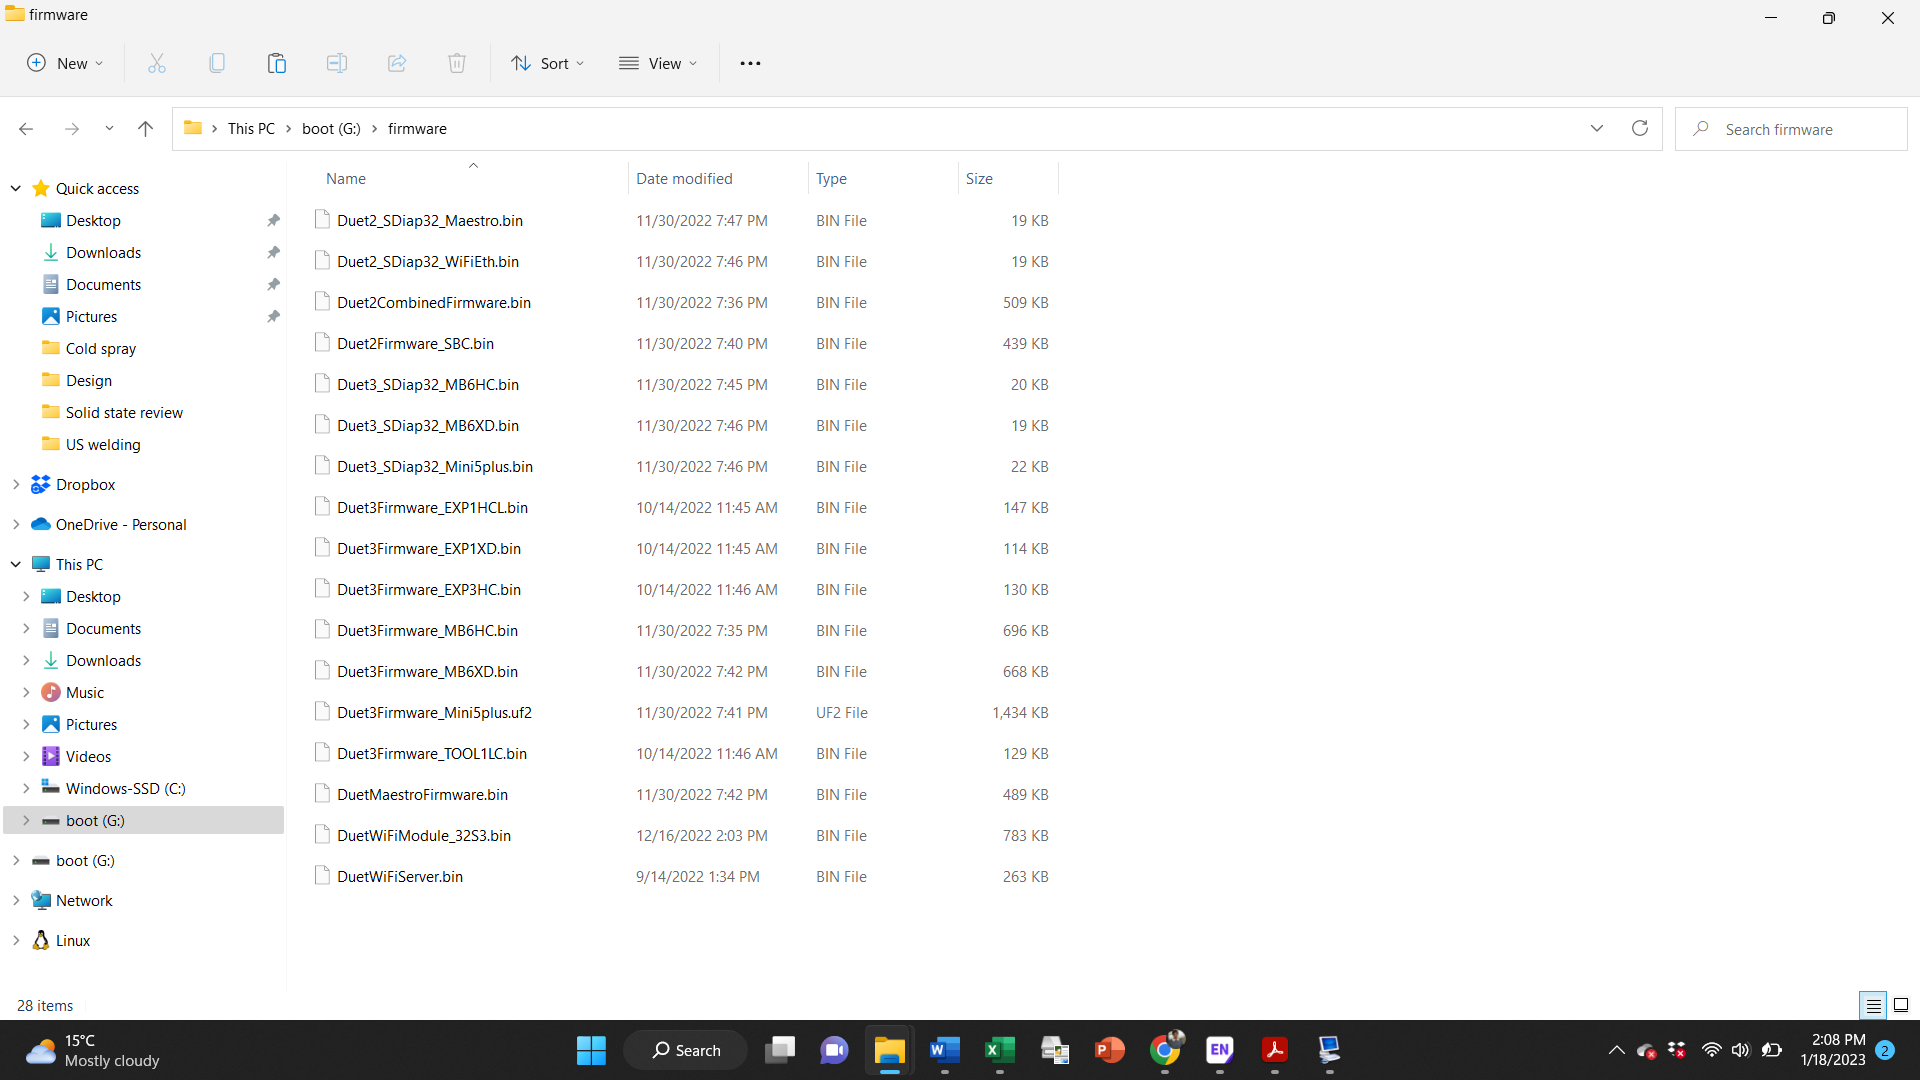Open Adobe Acrobat from taskbar
The image size is (1920, 1080).
(1275, 1050)
